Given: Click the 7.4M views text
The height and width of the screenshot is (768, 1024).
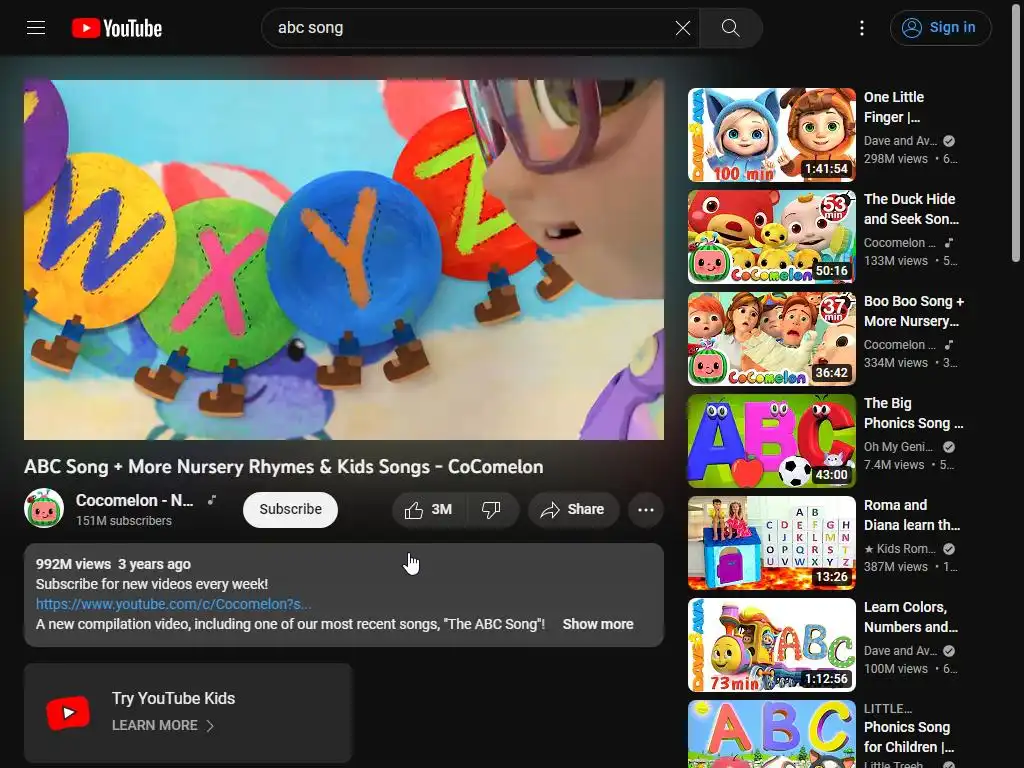Looking at the screenshot, I should point(894,464).
